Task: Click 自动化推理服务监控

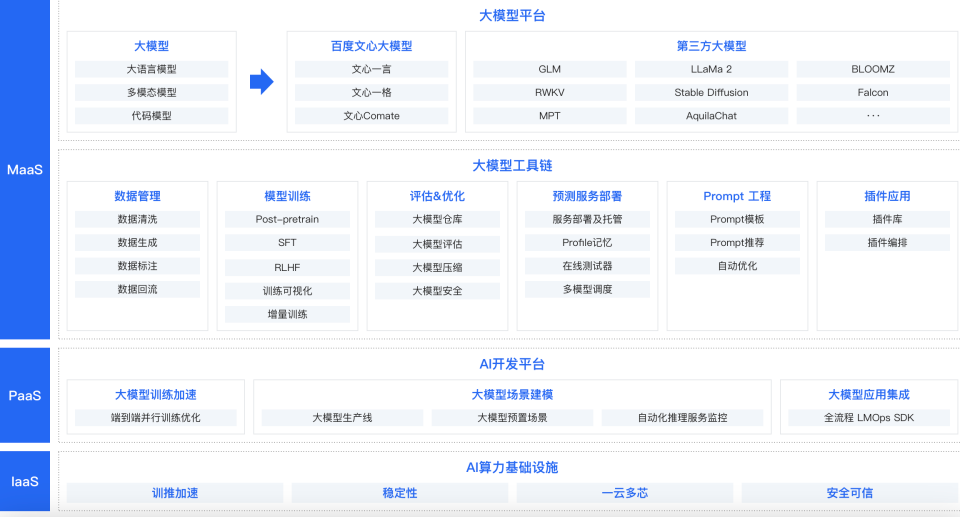Action: [x=683, y=418]
